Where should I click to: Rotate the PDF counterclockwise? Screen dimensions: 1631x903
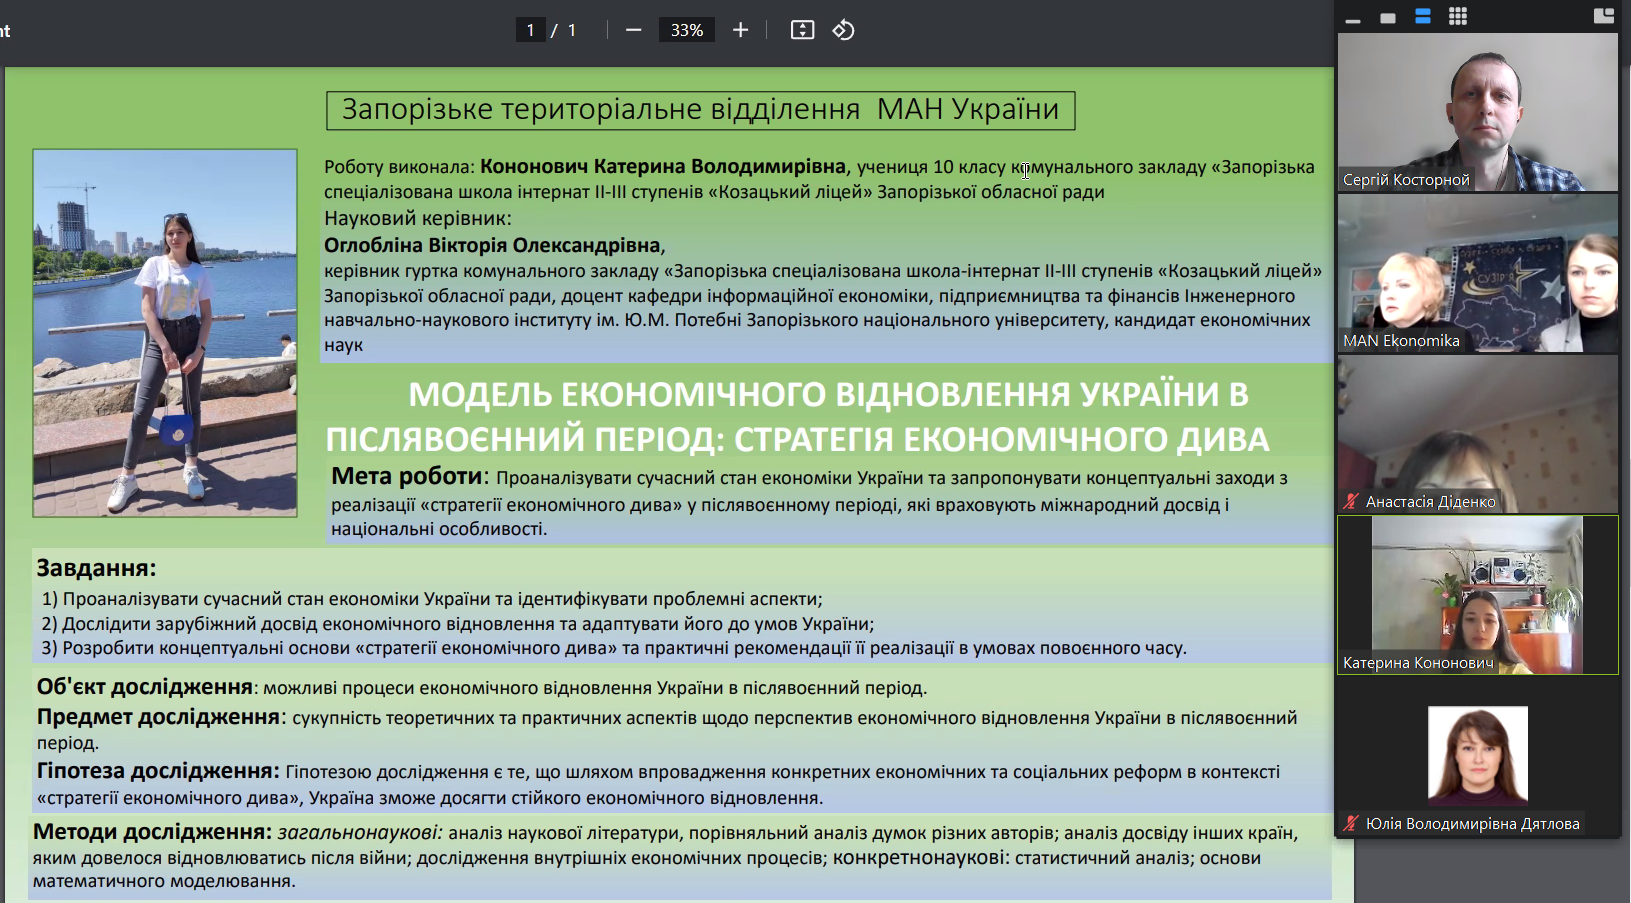pos(843,30)
